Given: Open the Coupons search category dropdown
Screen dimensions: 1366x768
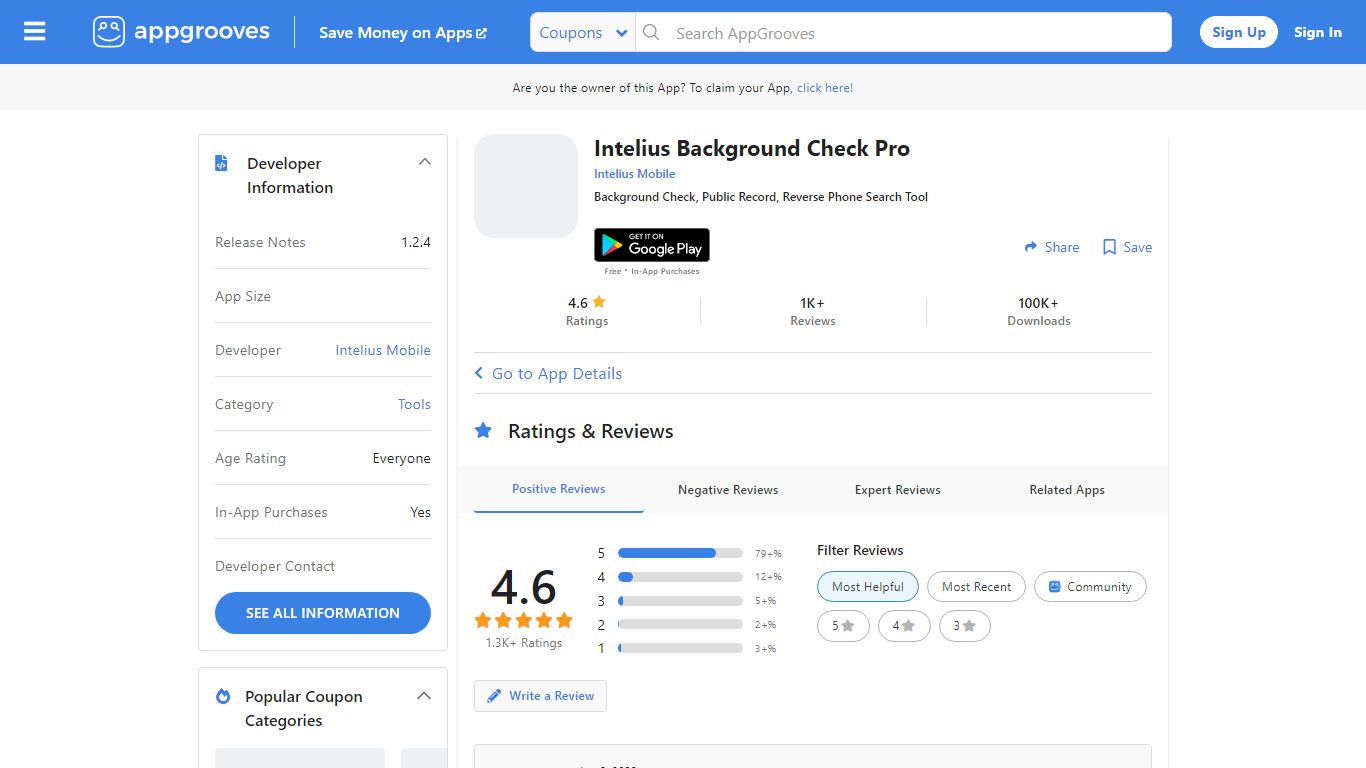Looking at the screenshot, I should [583, 32].
